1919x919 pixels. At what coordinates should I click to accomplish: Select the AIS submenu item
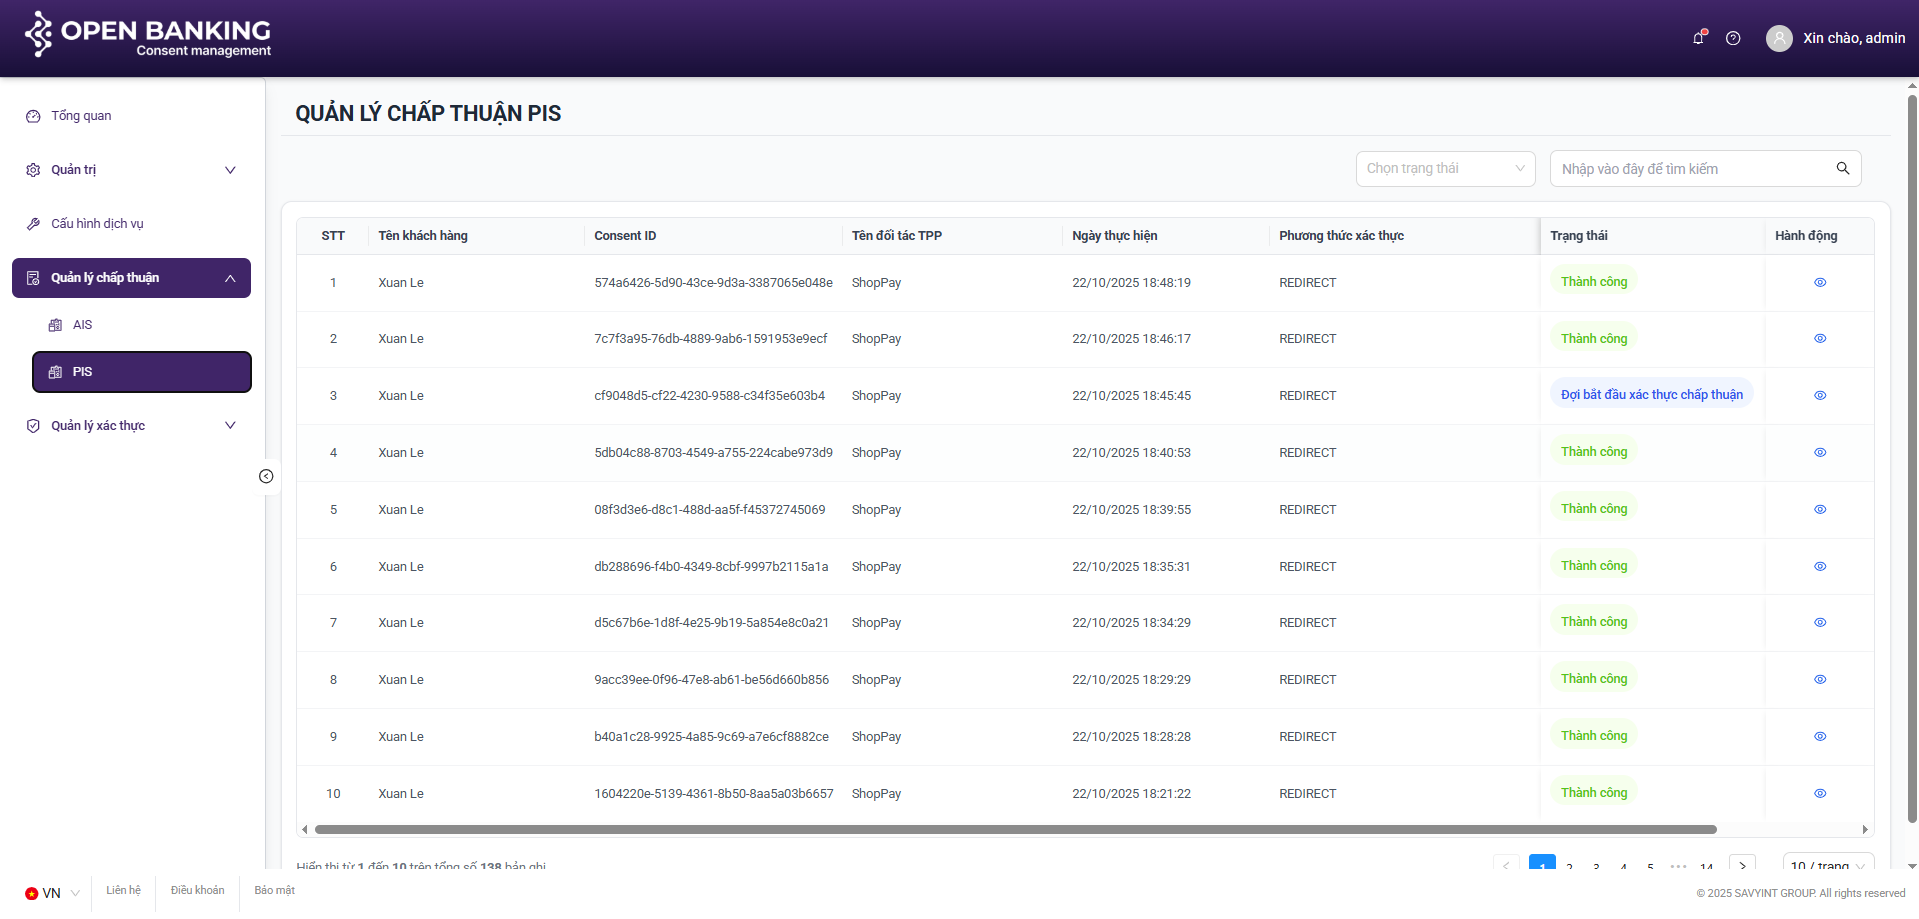point(82,325)
